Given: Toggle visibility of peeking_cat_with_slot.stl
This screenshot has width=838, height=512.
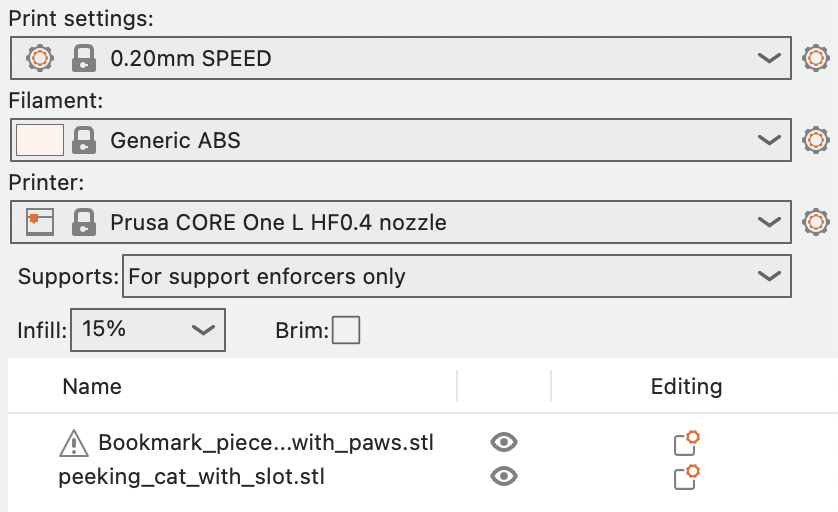Looking at the screenshot, I should 504,477.
